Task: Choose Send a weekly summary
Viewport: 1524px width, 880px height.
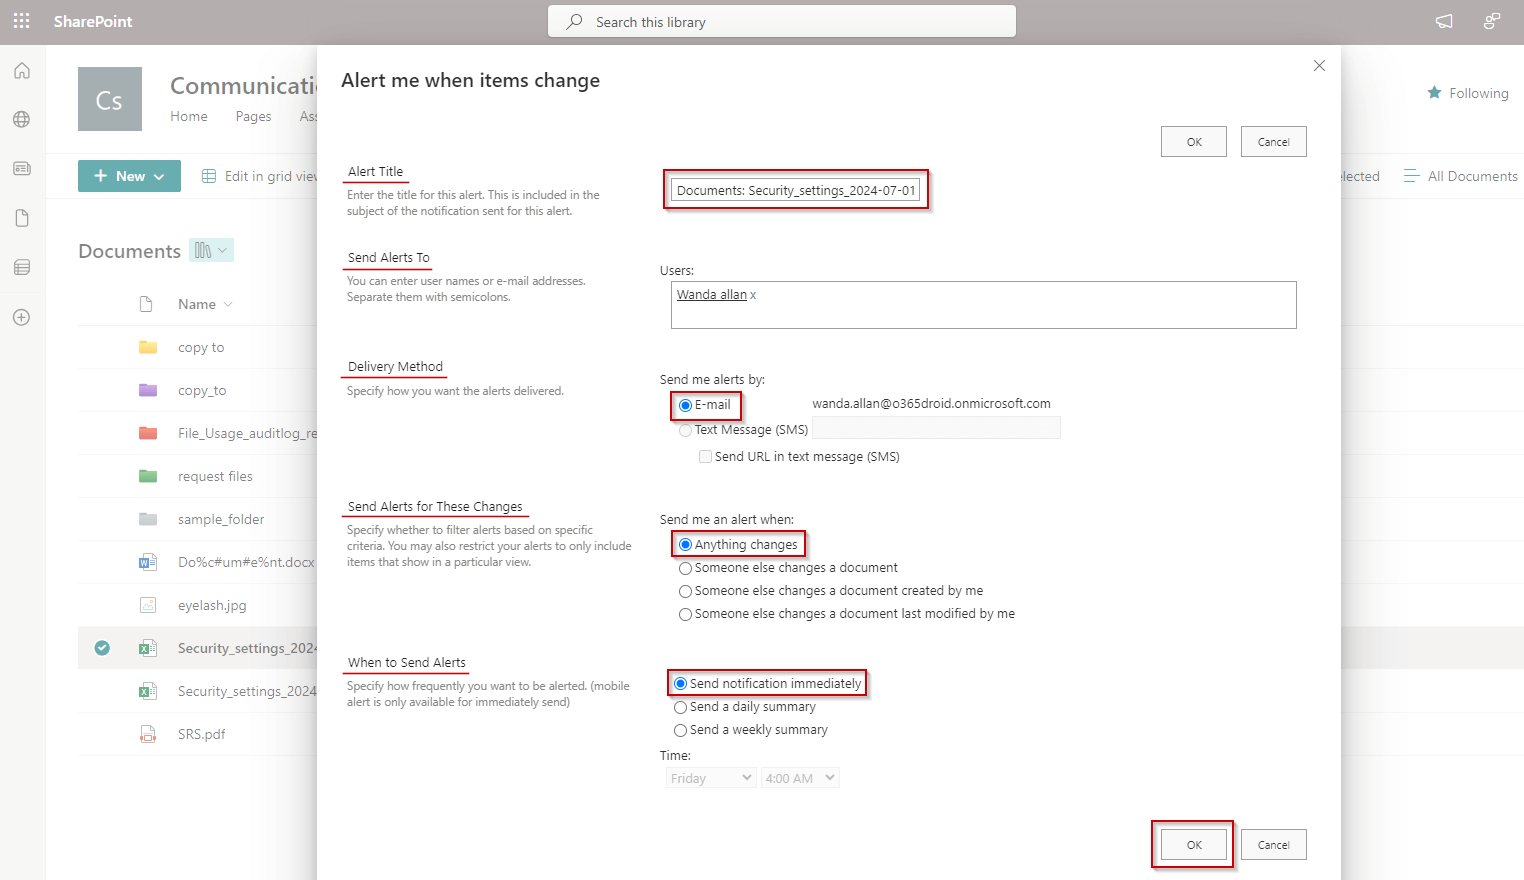Action: point(681,730)
